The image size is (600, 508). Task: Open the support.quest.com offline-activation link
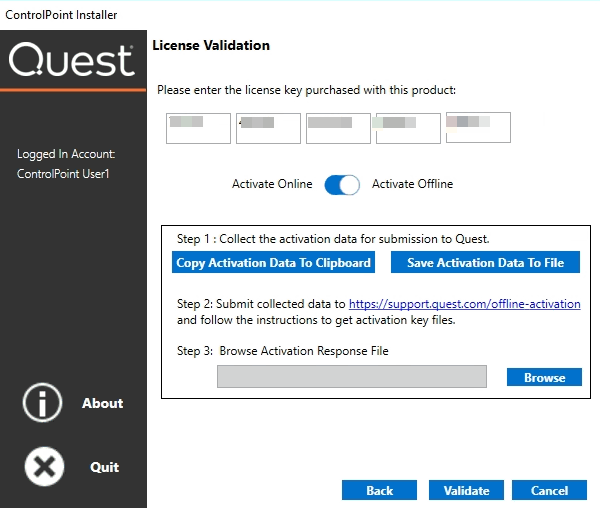[x=464, y=303]
